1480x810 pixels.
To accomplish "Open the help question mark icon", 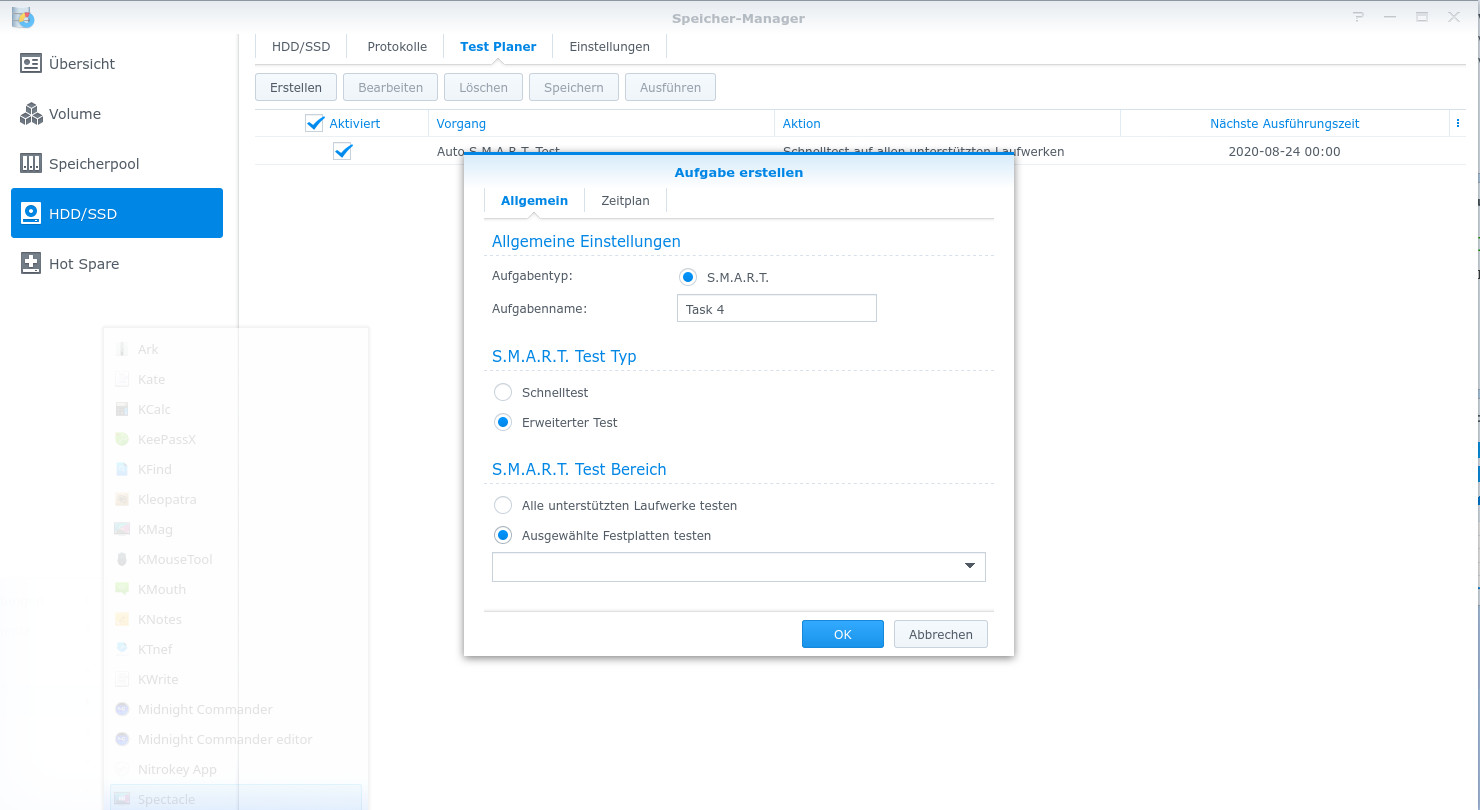I will click(1358, 17).
